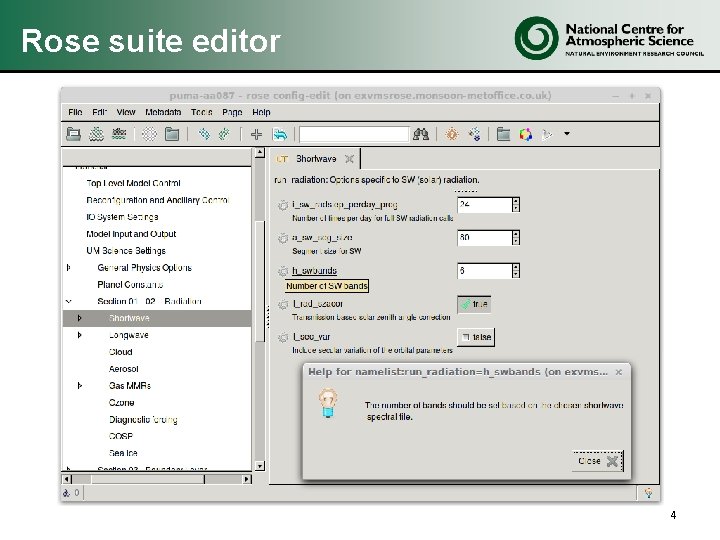
Task: Click the Load all apps icon
Action: point(149,134)
